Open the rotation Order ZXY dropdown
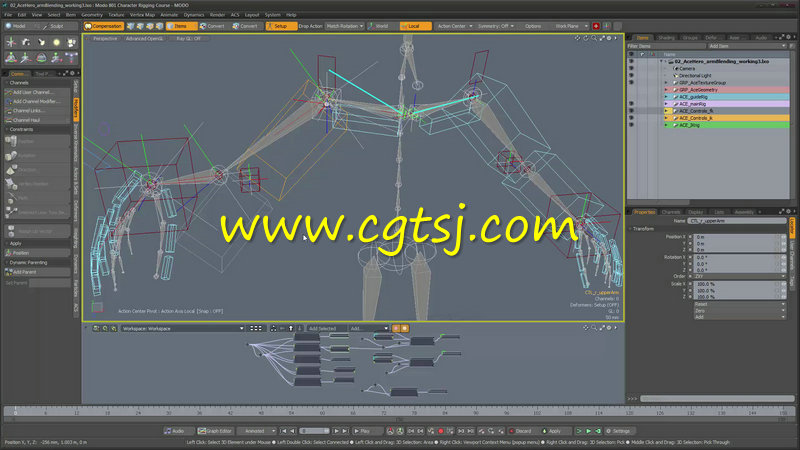 [x=739, y=277]
